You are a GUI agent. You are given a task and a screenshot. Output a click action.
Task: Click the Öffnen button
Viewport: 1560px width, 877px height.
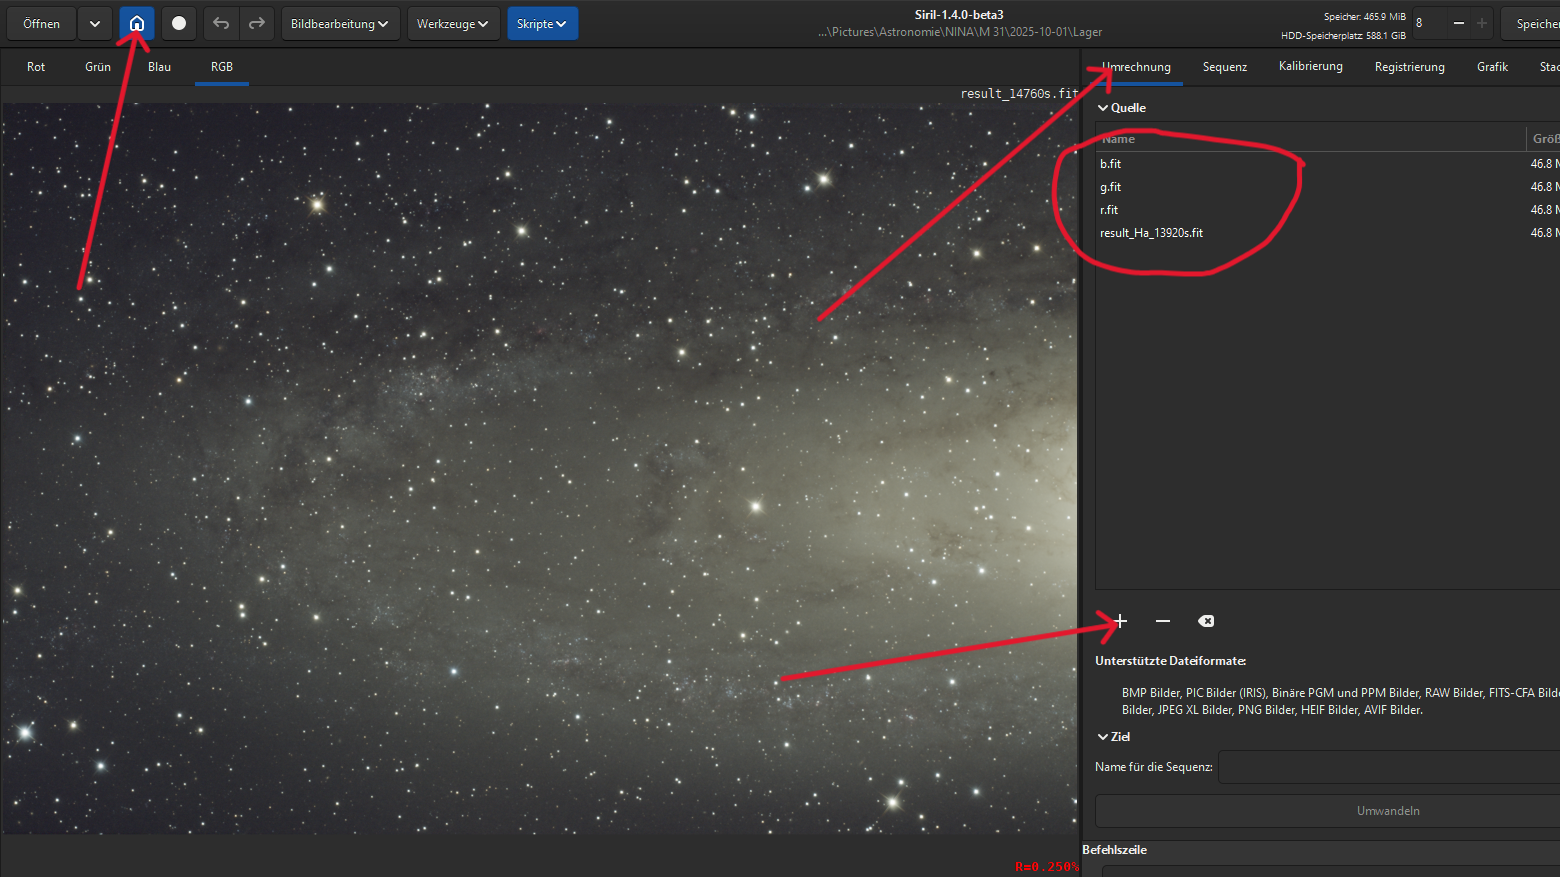41,23
